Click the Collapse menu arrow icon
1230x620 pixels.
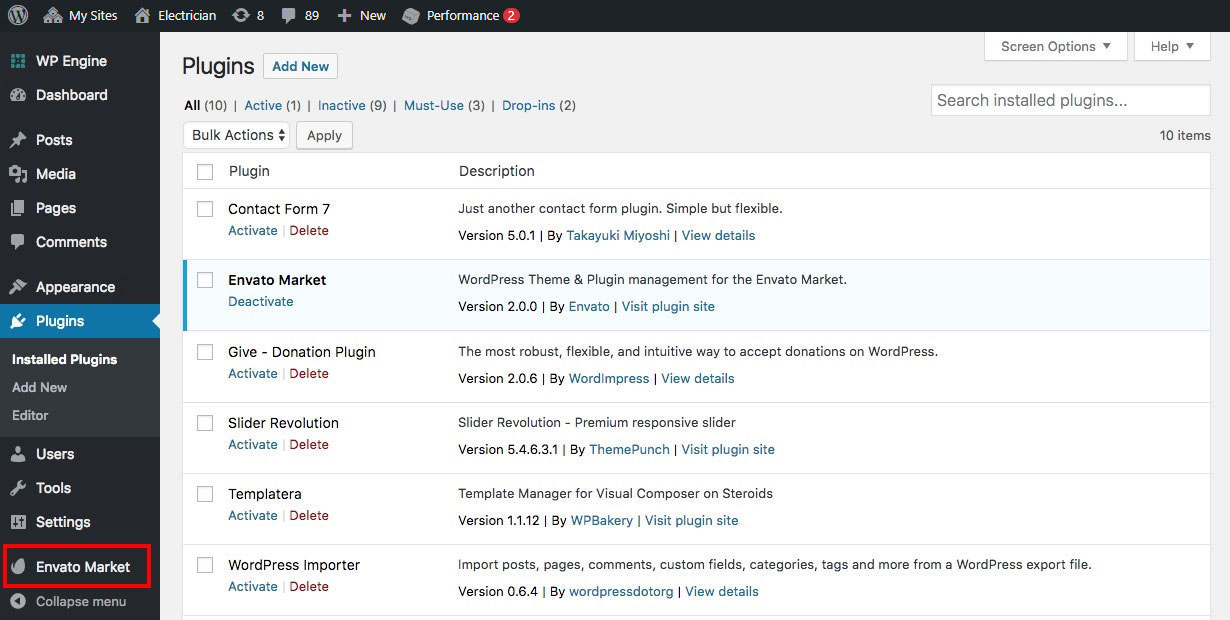pos(18,602)
